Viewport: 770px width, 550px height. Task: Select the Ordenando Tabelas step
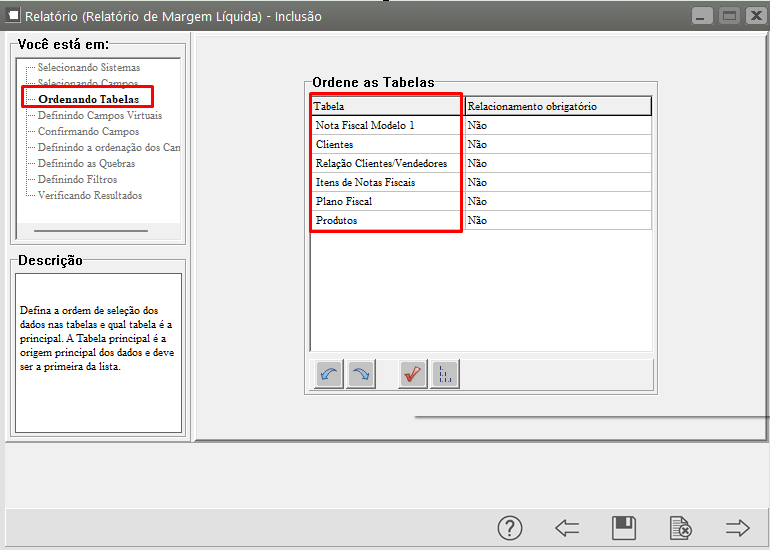pyautogui.click(x=88, y=99)
